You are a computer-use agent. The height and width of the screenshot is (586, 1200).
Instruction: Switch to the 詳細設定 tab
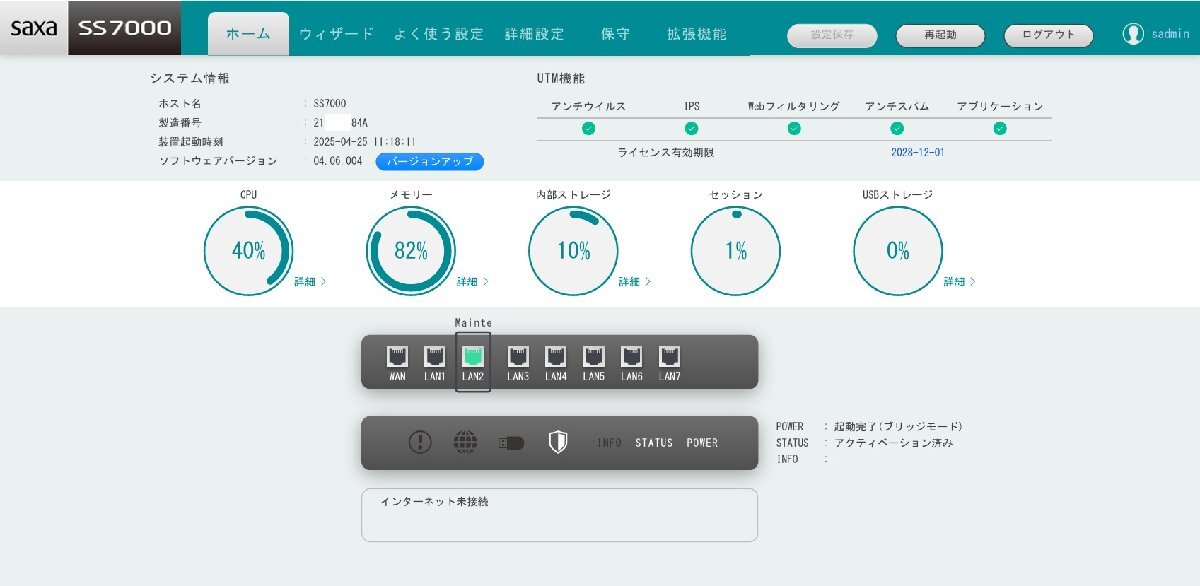coord(536,33)
